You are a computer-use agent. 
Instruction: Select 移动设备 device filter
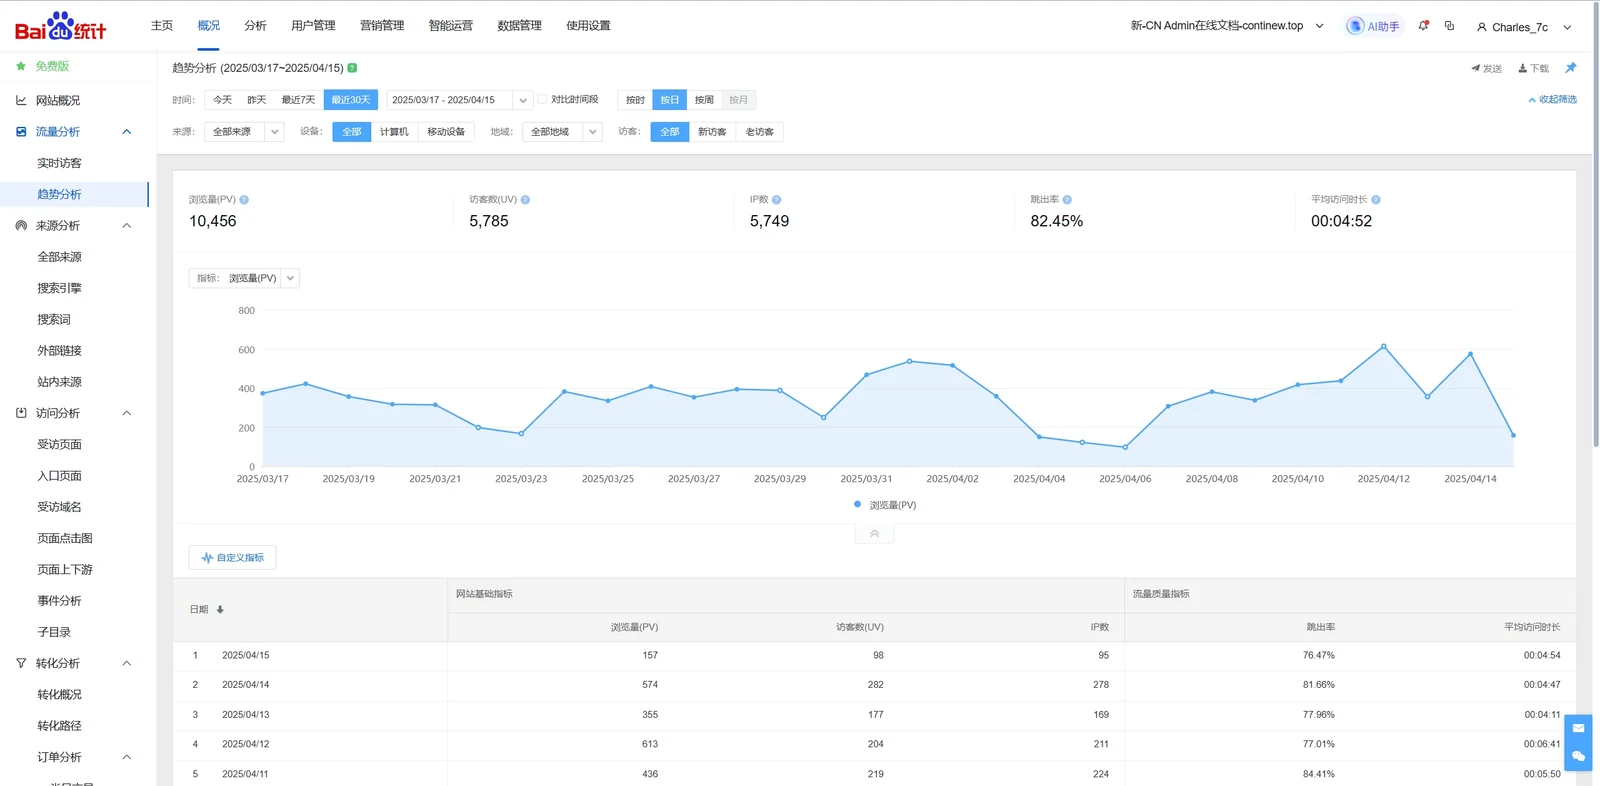click(446, 132)
